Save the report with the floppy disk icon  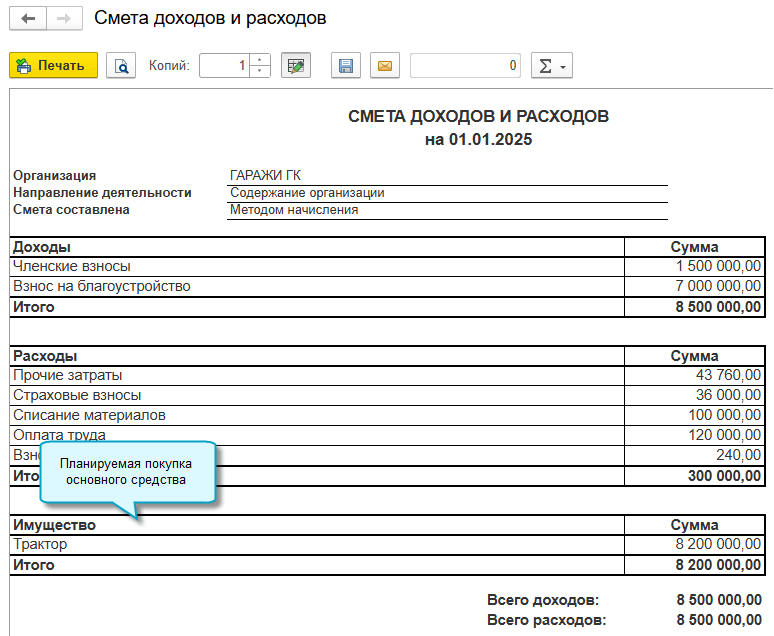point(346,65)
